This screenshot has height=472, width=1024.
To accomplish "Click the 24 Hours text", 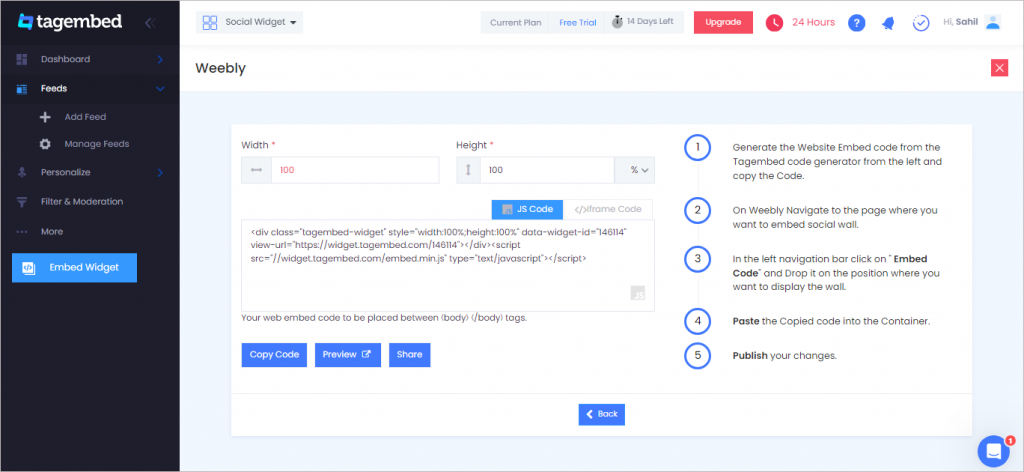I will pos(813,22).
